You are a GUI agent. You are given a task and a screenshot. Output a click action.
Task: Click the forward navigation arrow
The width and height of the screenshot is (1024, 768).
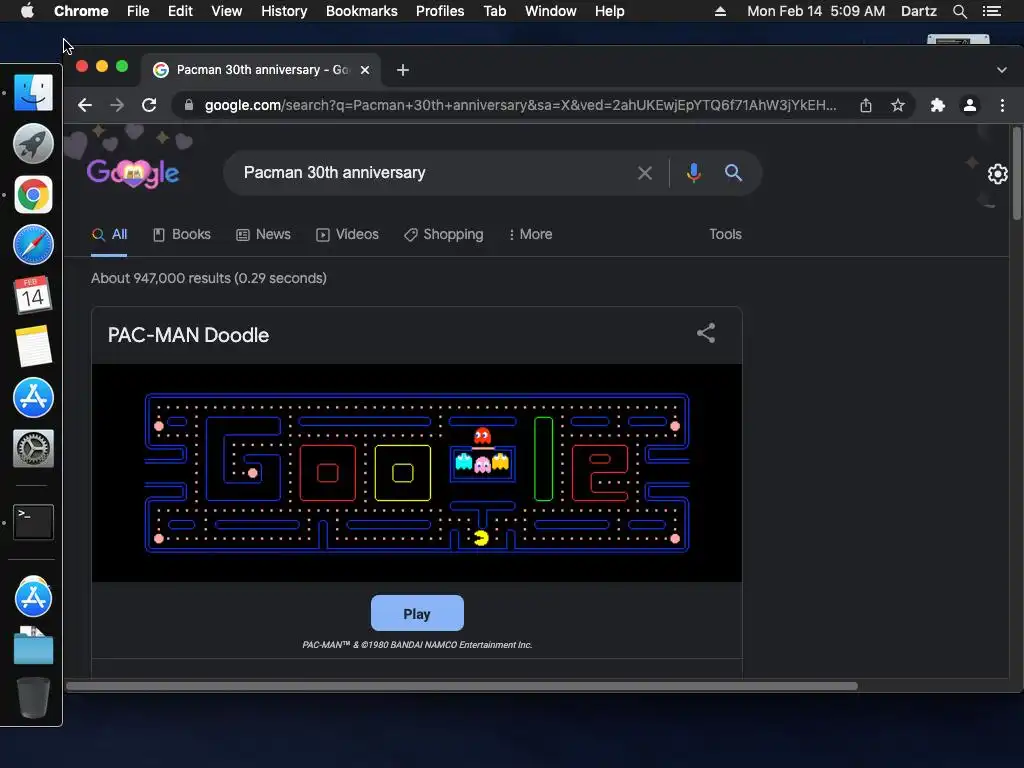click(x=117, y=105)
